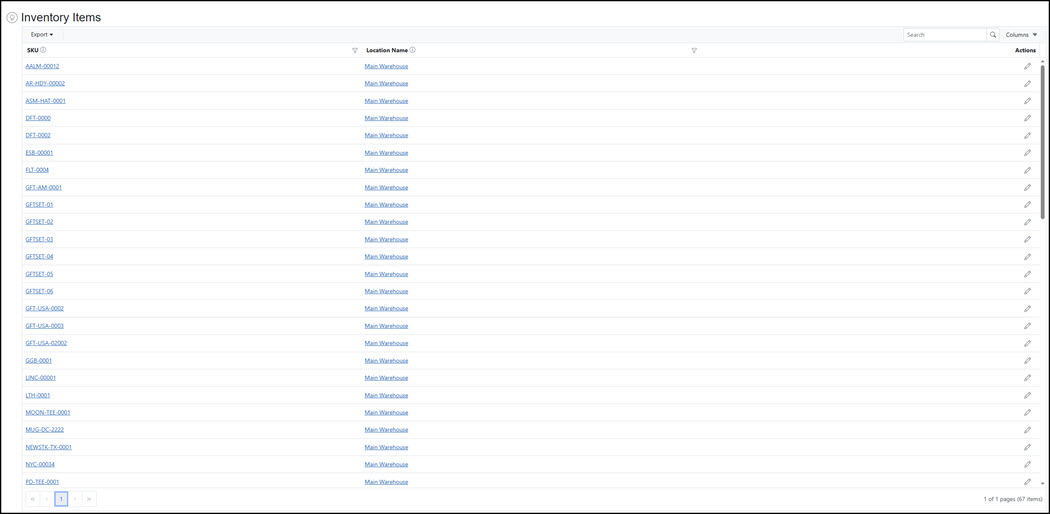Select page 1 in the pager
The width and height of the screenshot is (1050, 514).
click(61, 499)
